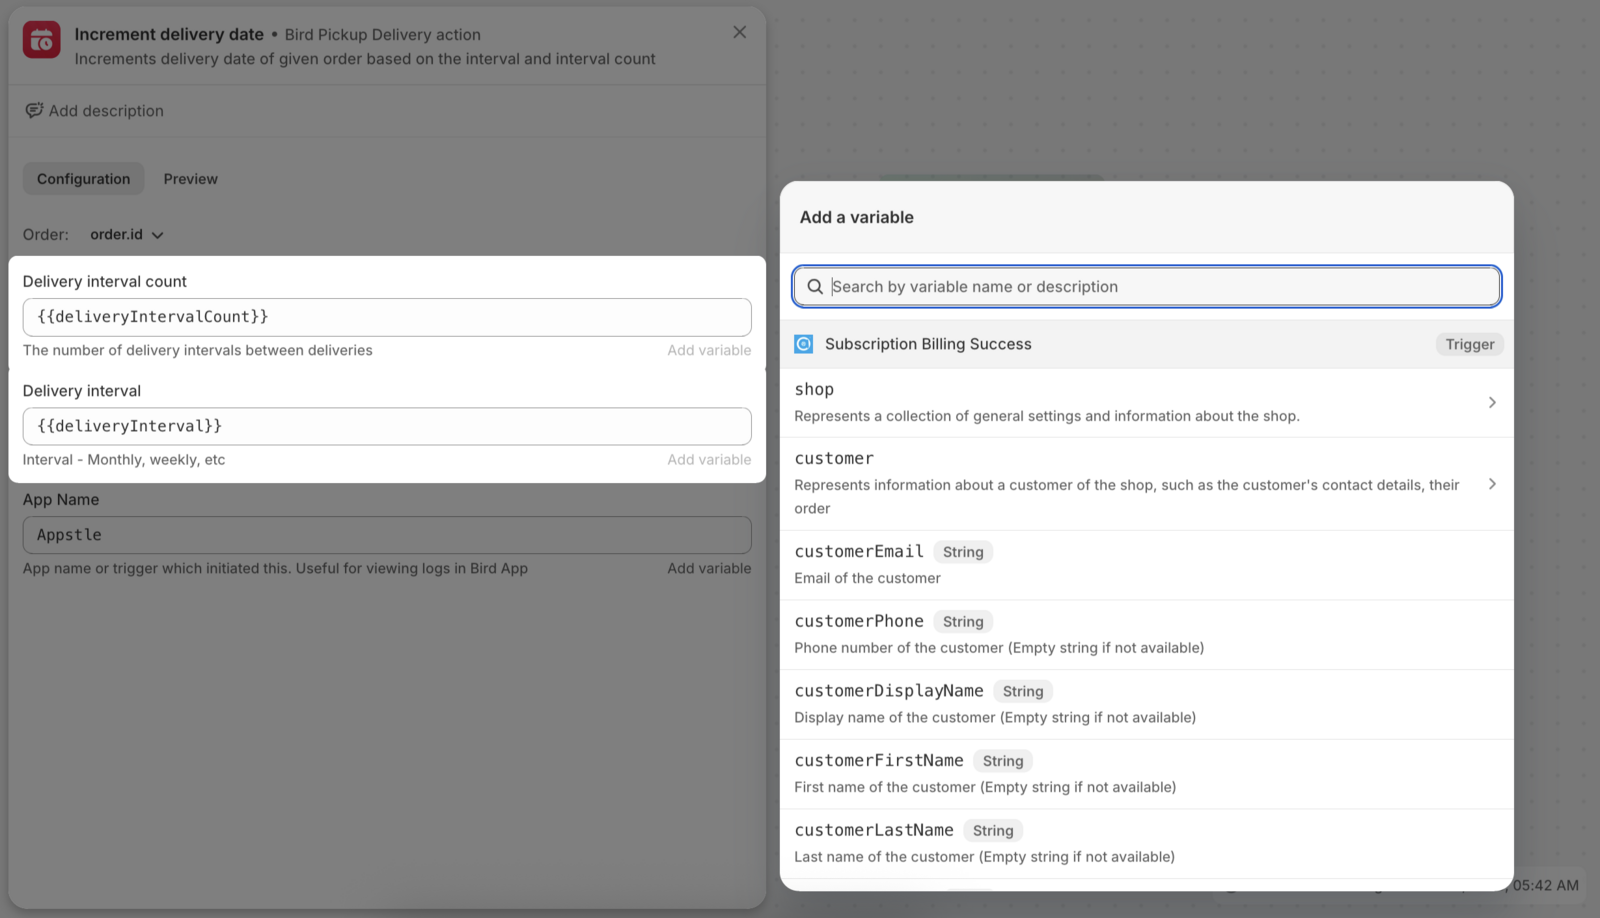Viewport: 1600px width, 918px height.
Task: Add variable to Delivery interval count
Action: 709,350
